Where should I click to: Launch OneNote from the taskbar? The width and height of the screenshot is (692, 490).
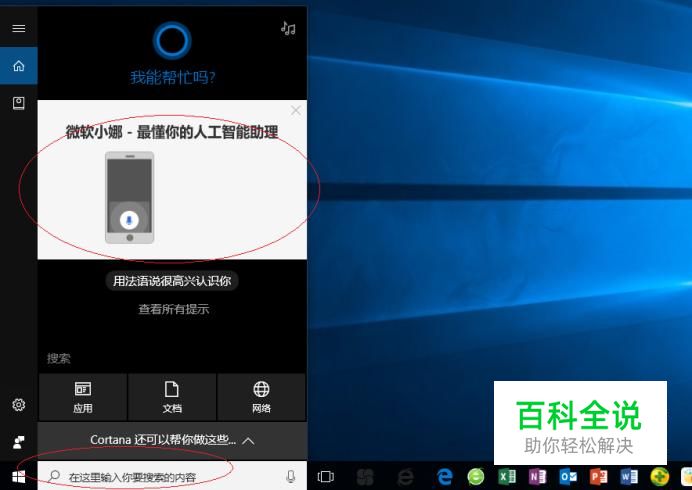click(538, 477)
